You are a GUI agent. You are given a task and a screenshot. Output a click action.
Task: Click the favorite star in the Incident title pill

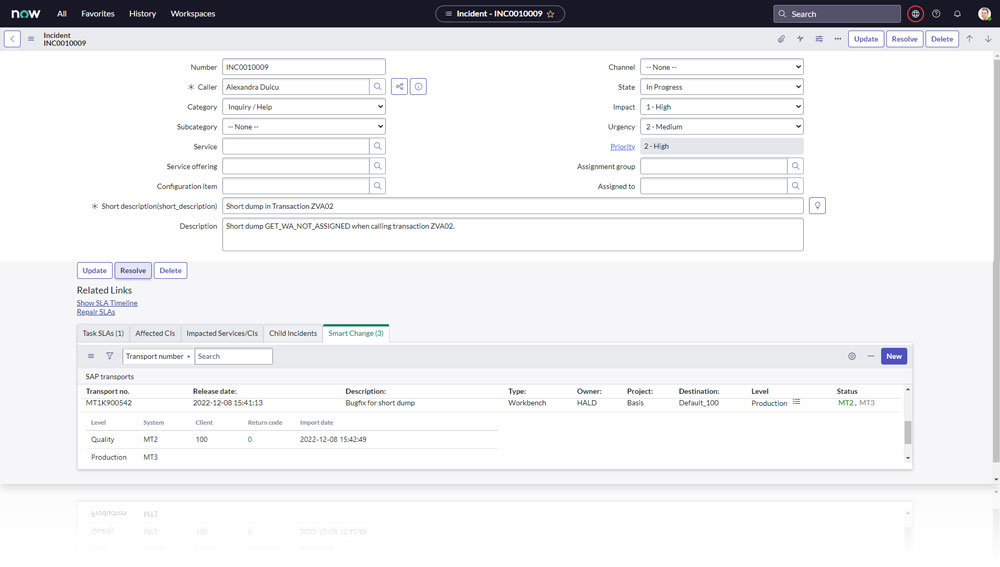click(550, 14)
